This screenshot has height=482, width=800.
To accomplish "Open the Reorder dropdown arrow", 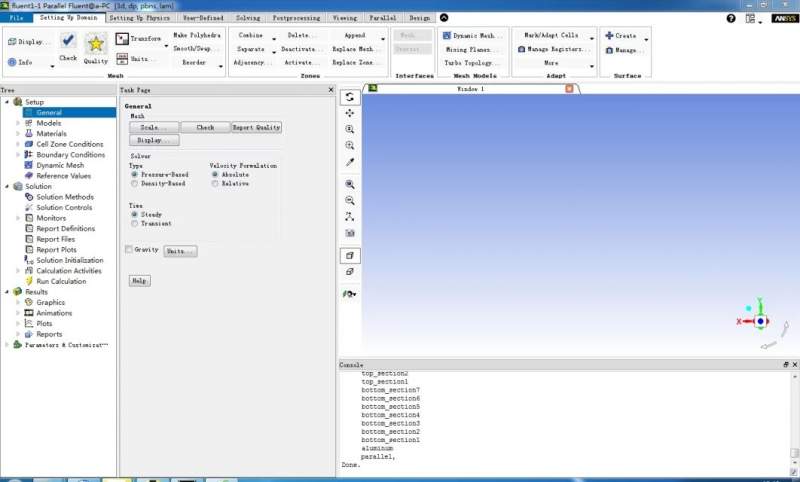I will (220, 67).
